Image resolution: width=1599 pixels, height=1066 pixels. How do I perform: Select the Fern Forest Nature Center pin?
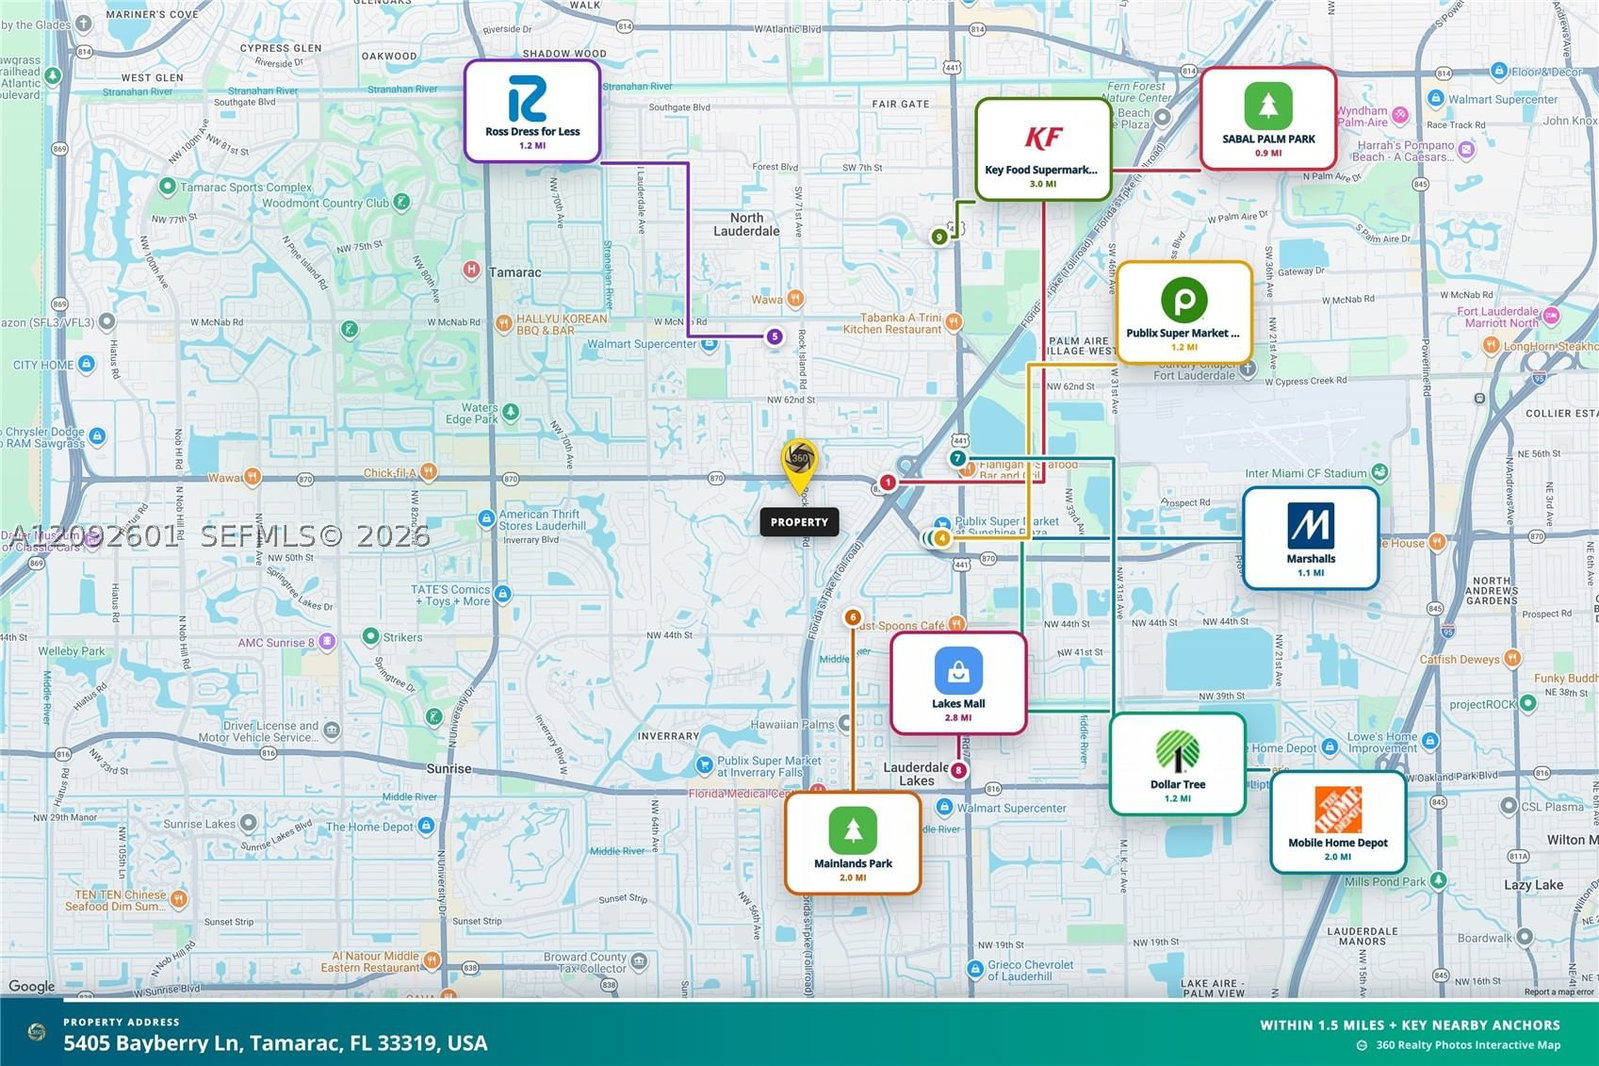(1162, 116)
